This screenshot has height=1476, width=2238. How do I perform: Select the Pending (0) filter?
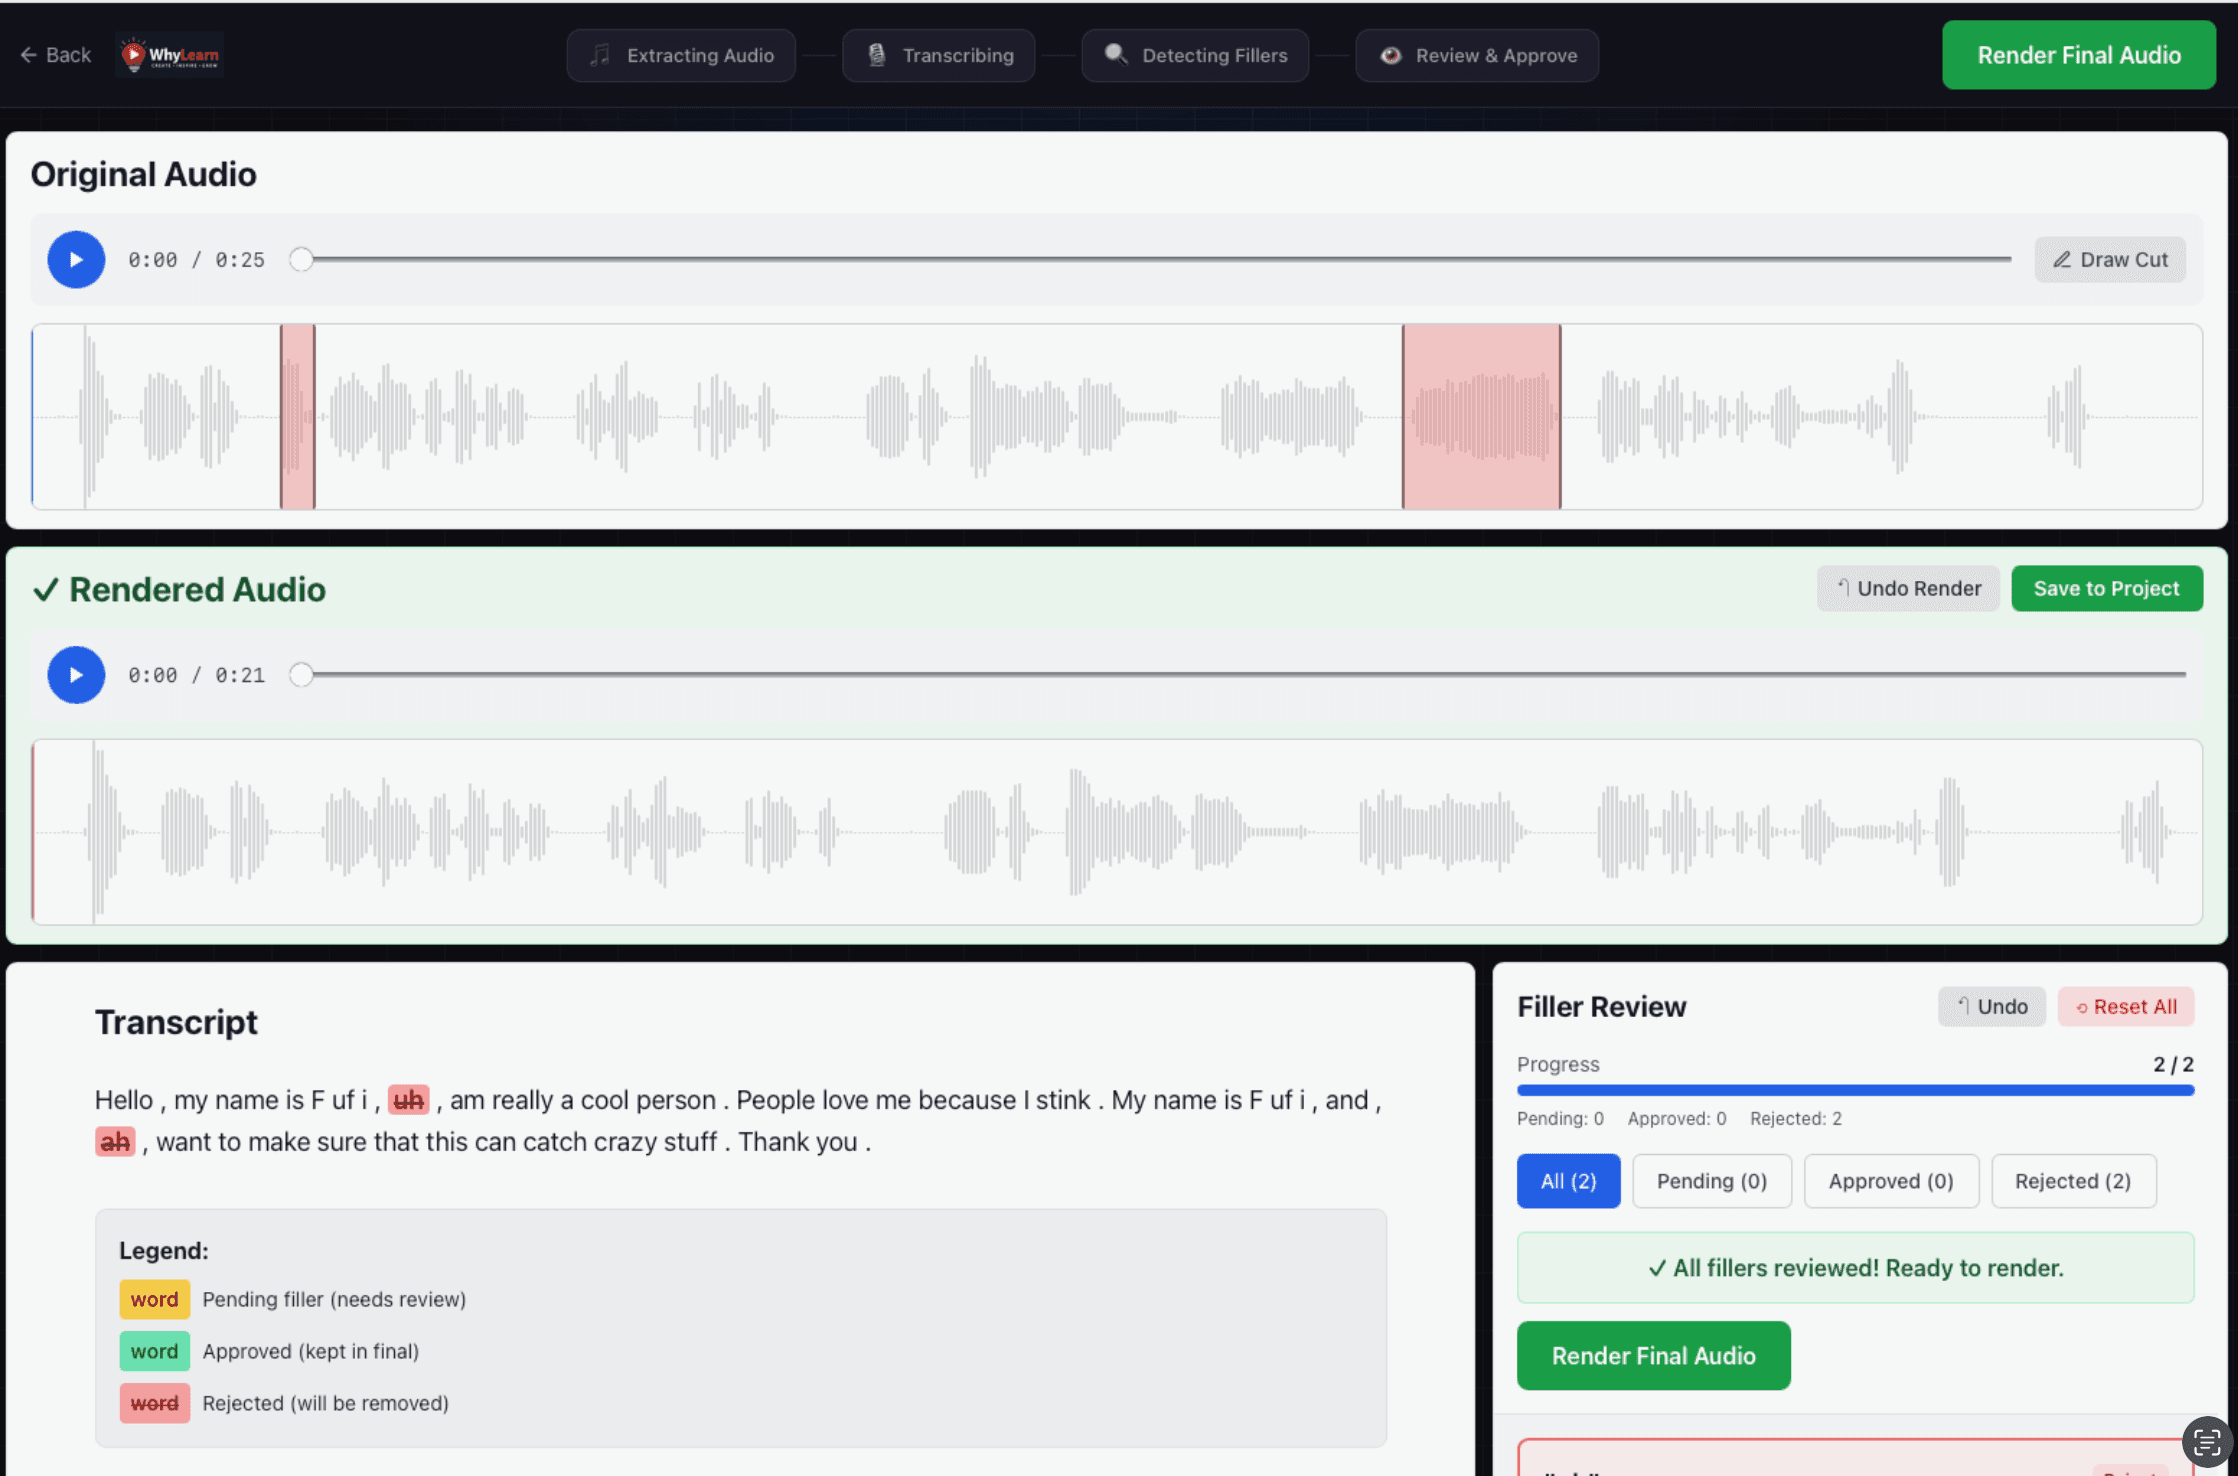point(1711,1181)
